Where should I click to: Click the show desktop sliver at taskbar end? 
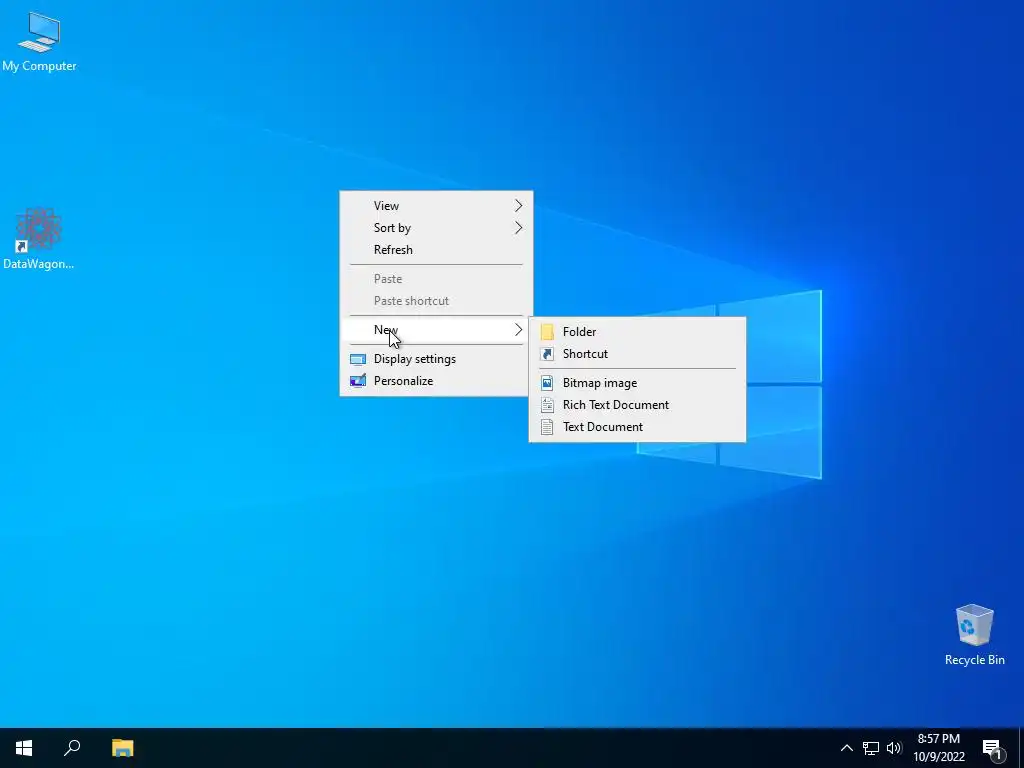point(1021,748)
